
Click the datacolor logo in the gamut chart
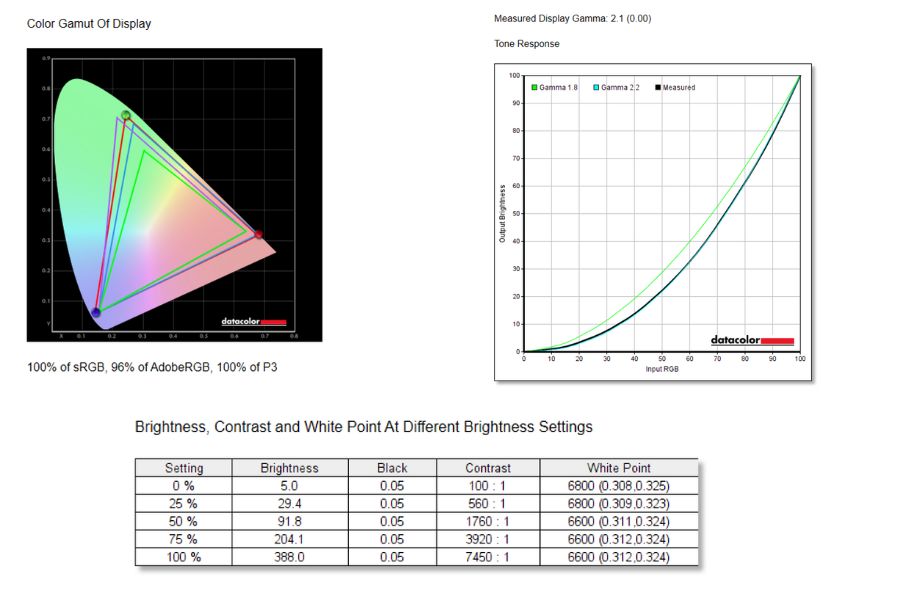[254, 322]
